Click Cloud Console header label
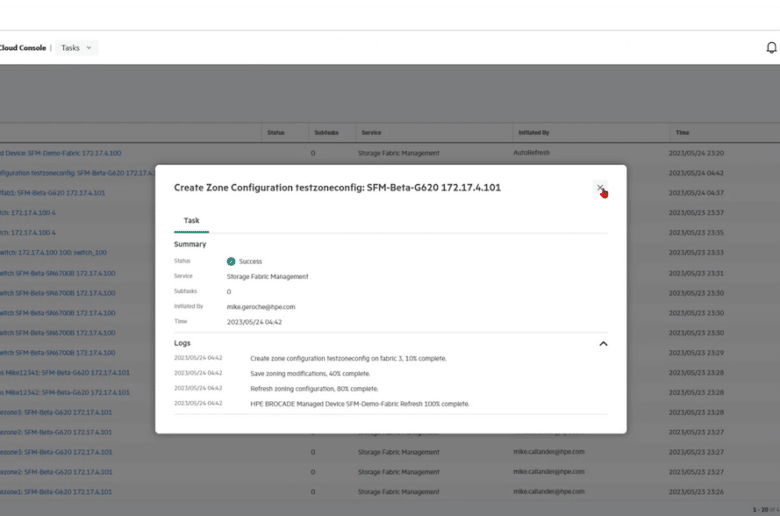 click(x=23, y=48)
